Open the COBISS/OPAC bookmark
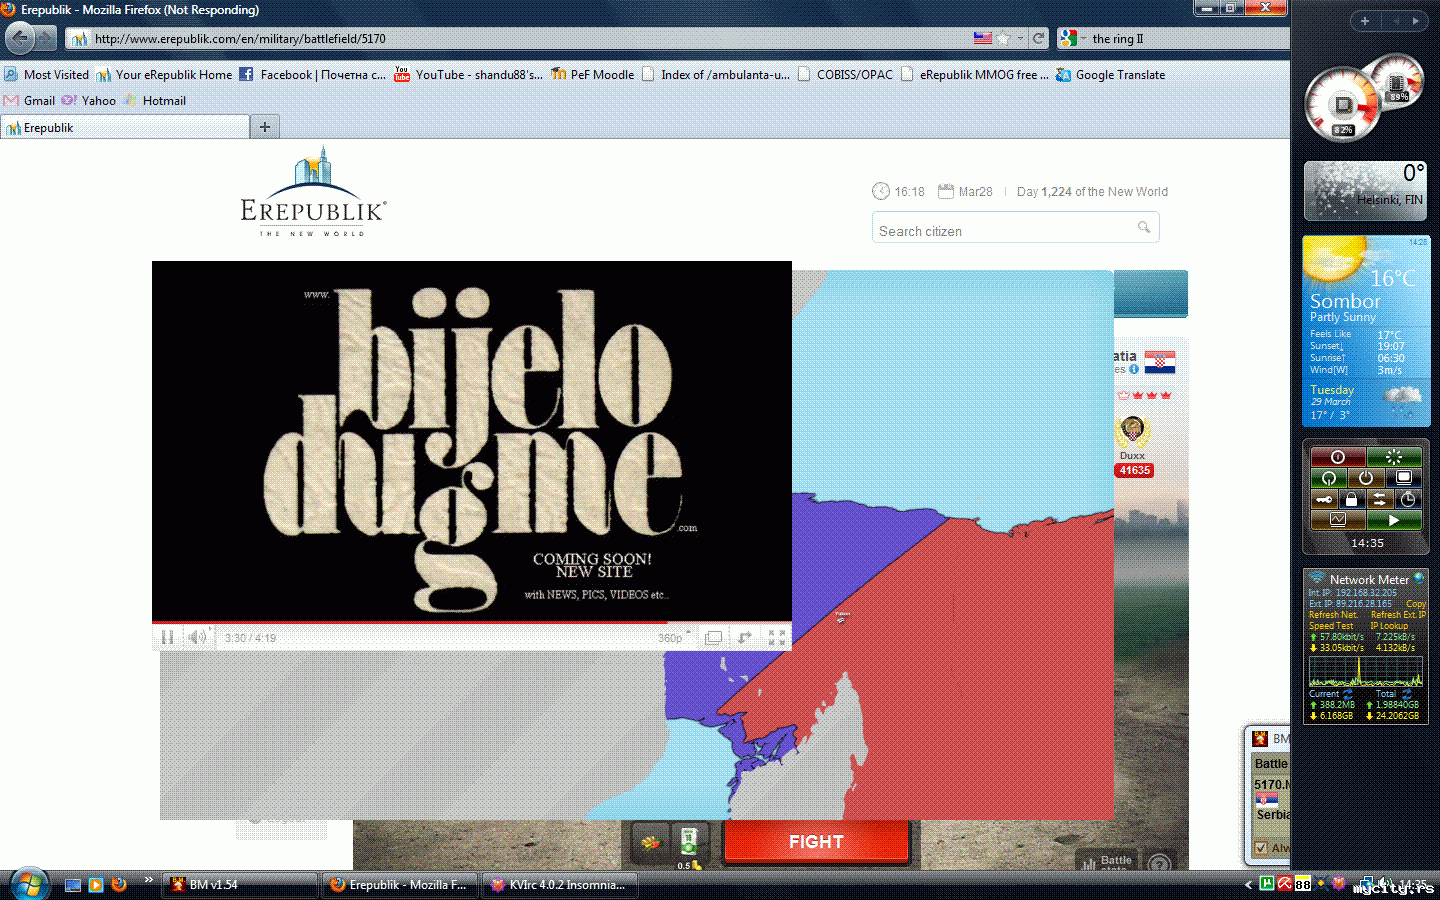Screen dimensions: 1440x900 click(x=845, y=74)
